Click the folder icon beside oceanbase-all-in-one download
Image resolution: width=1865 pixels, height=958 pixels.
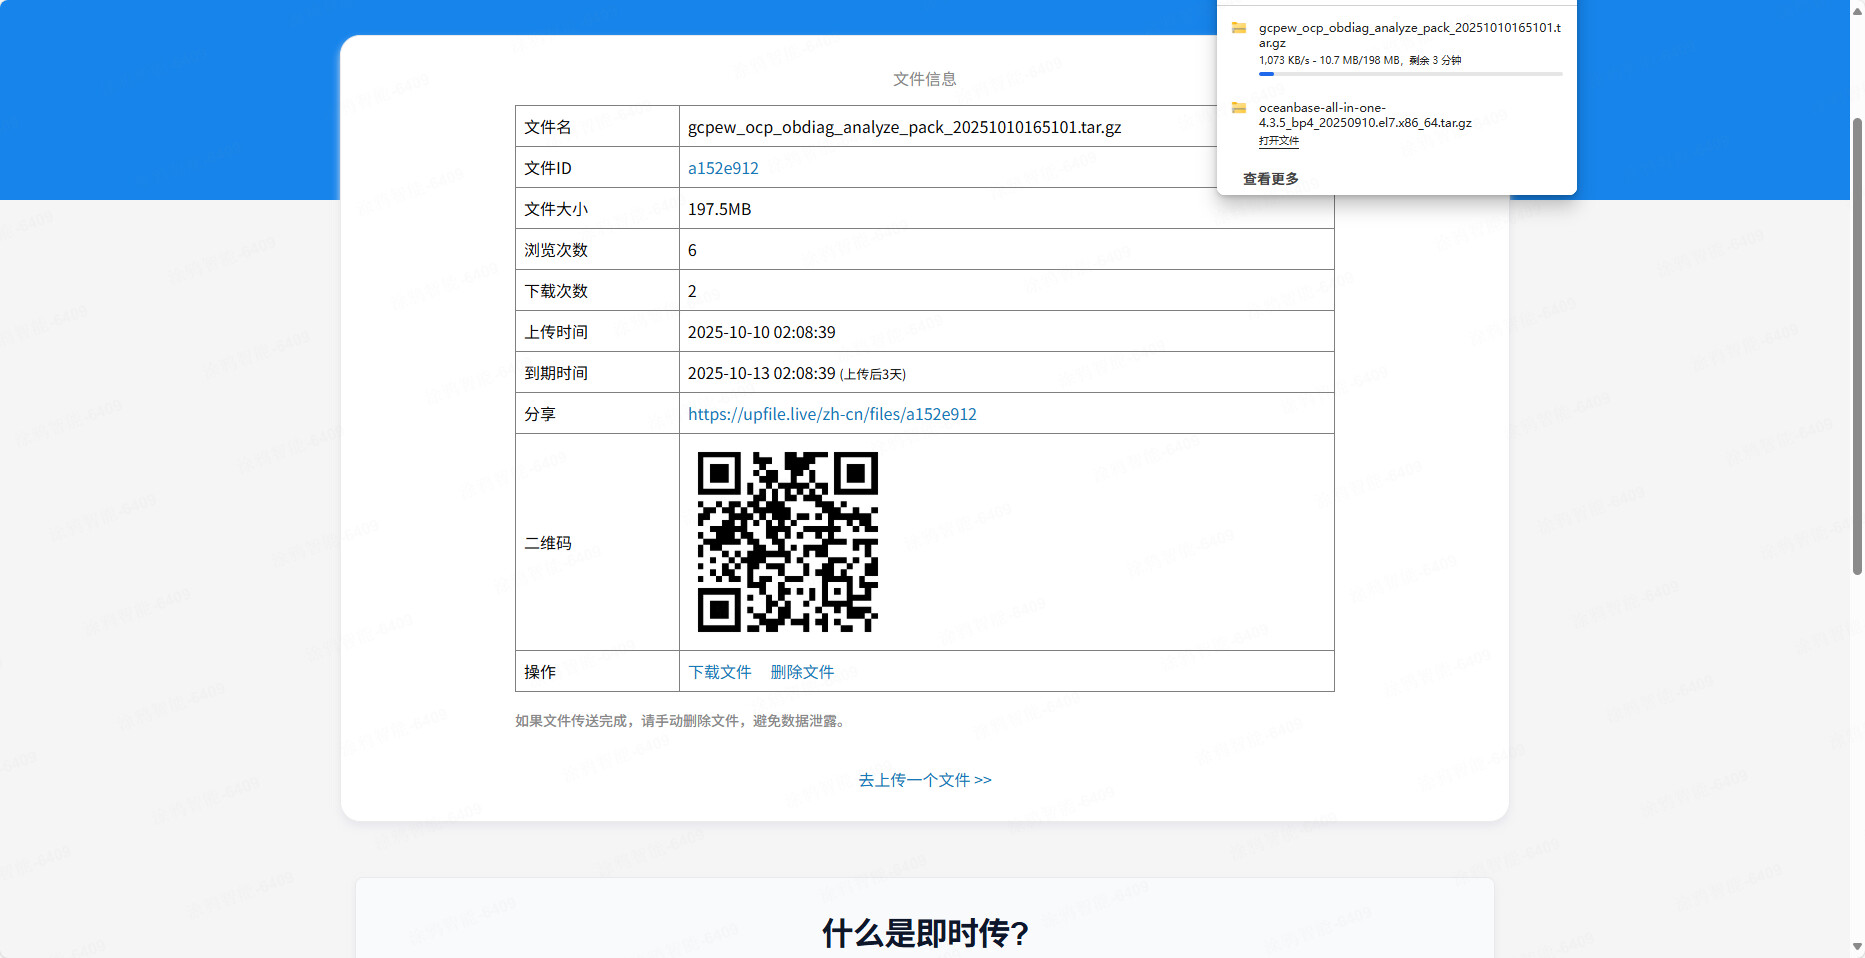pyautogui.click(x=1238, y=108)
